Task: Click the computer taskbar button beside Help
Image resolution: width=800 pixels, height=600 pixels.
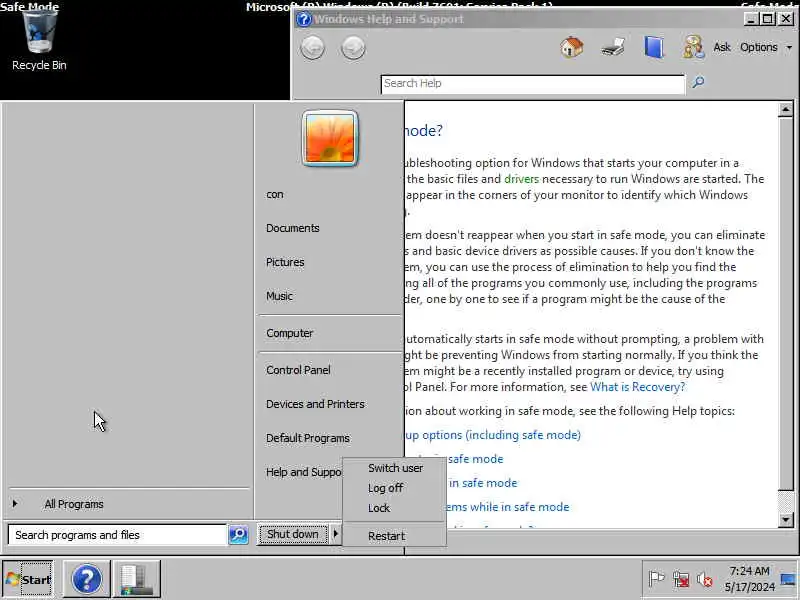Action: click(x=137, y=579)
